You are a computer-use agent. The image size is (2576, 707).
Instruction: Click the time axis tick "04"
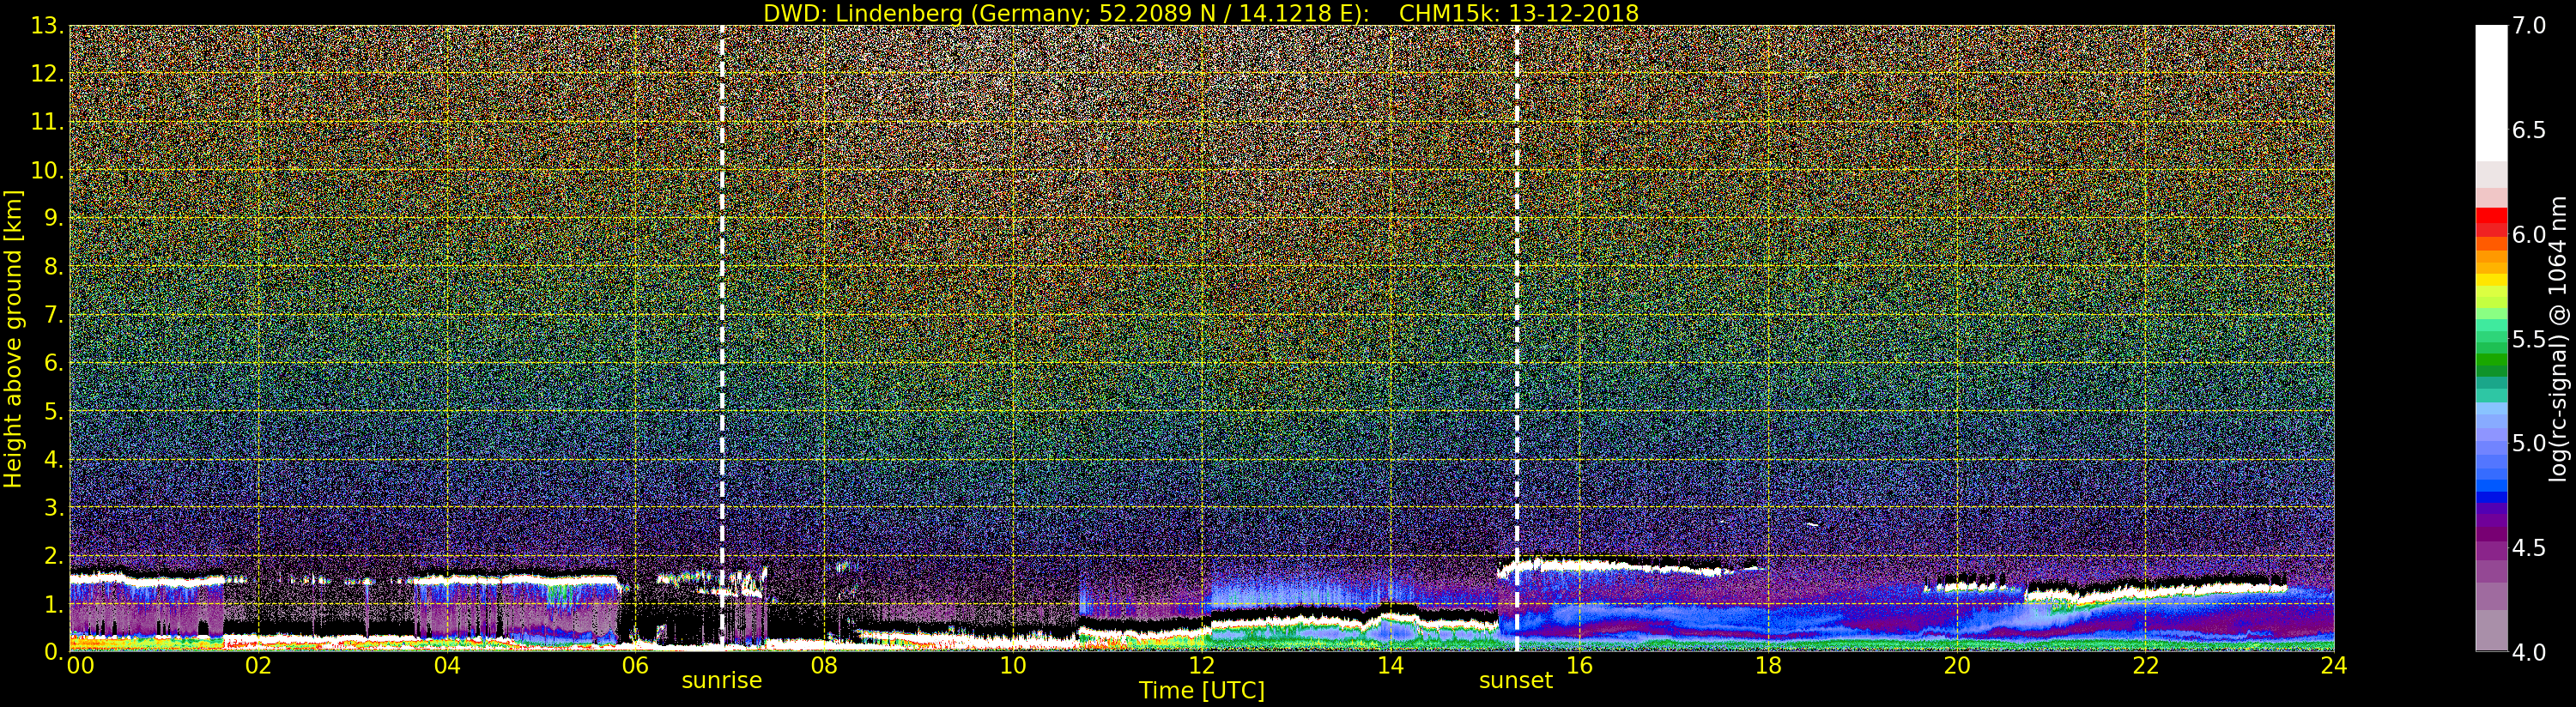coord(447,666)
